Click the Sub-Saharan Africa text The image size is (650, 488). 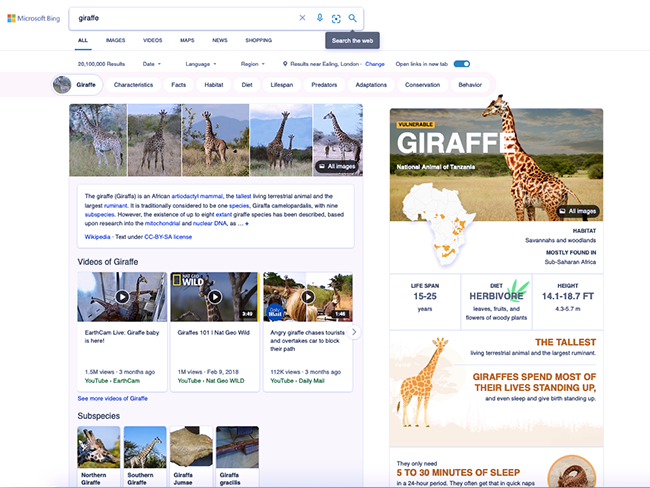(x=570, y=262)
